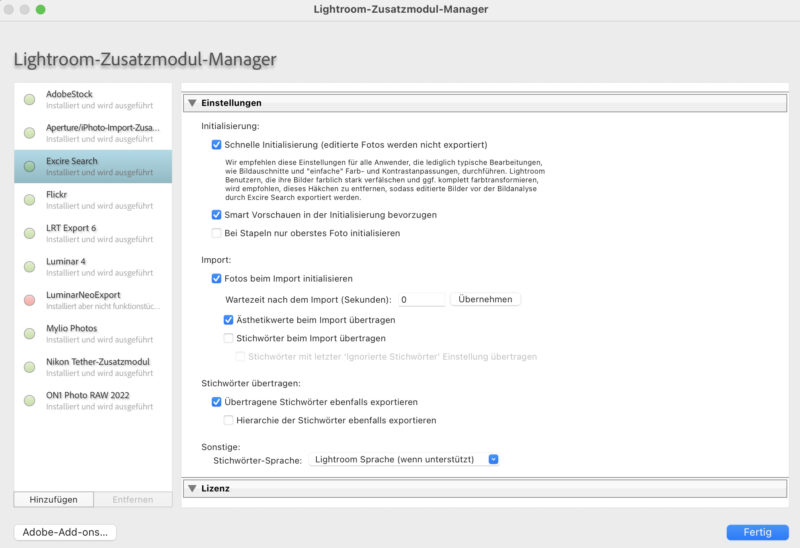Click the Mylio Photos status circle

(30, 334)
